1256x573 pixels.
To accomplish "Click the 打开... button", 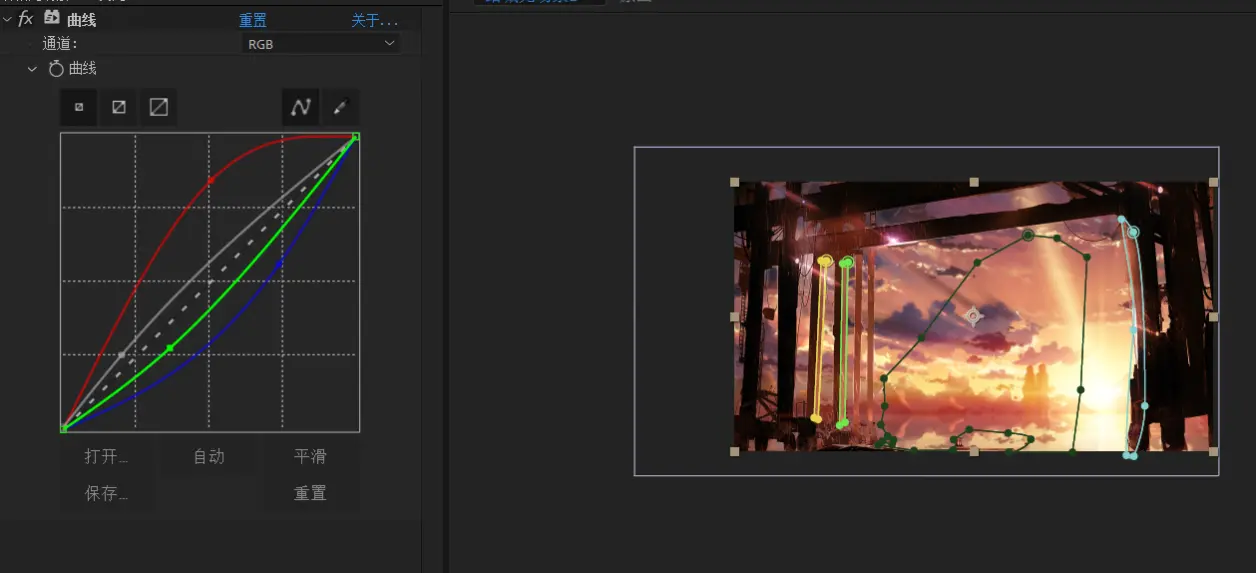I will point(107,456).
